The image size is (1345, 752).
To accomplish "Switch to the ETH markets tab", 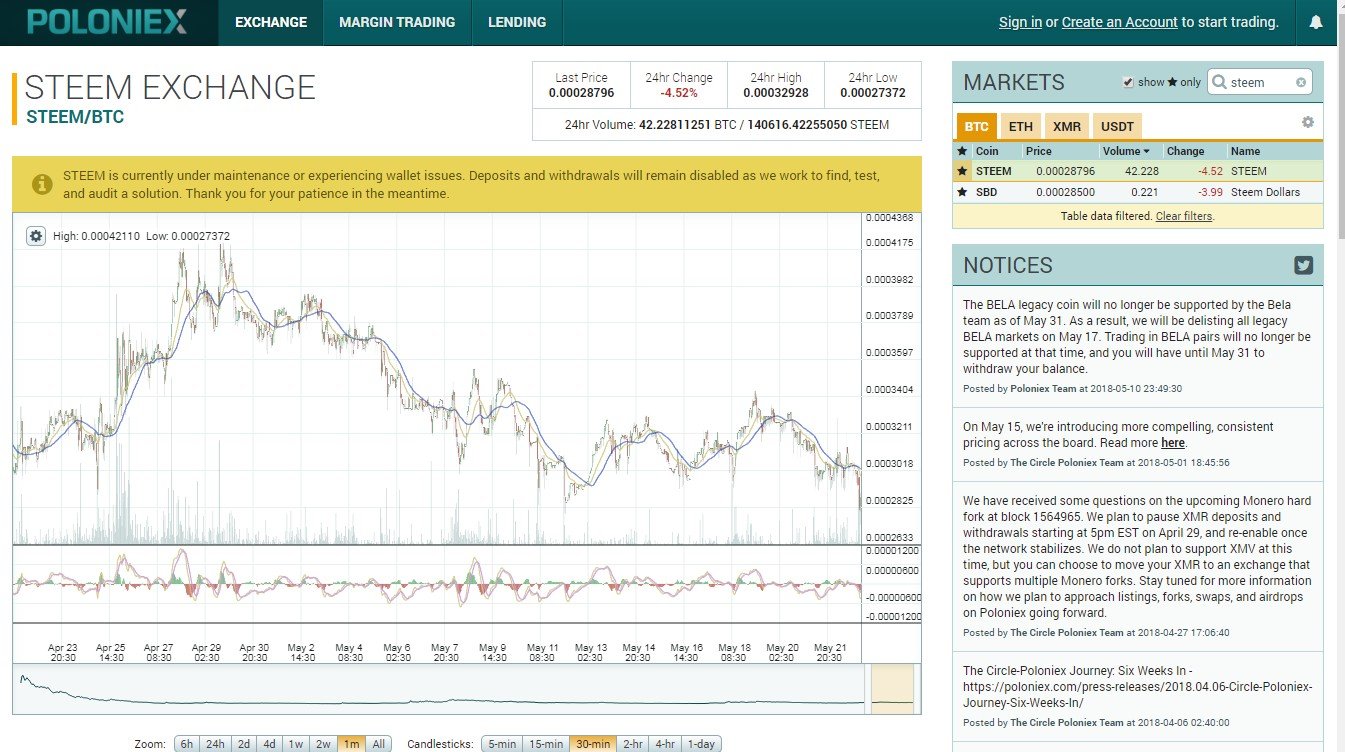I will pyautogui.click(x=1020, y=127).
